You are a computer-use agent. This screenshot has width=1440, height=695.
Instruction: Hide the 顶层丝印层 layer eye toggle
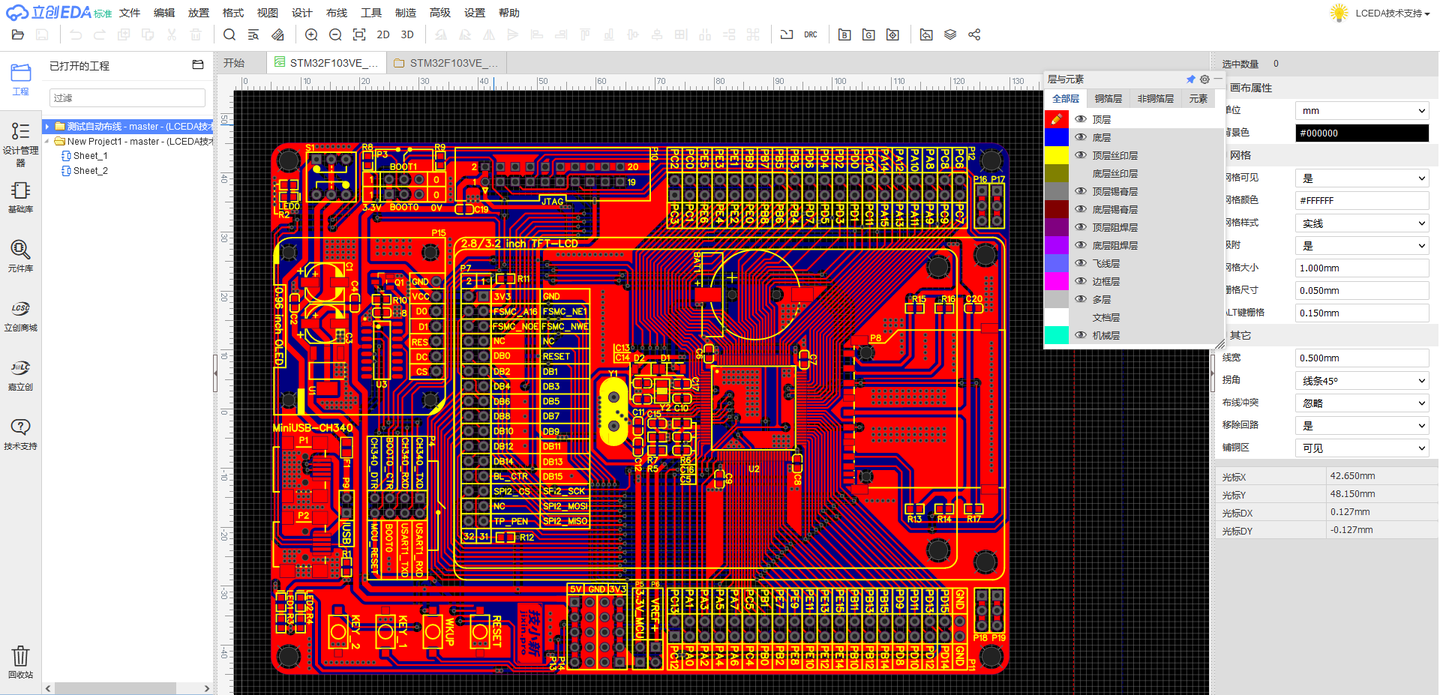tap(1080, 156)
